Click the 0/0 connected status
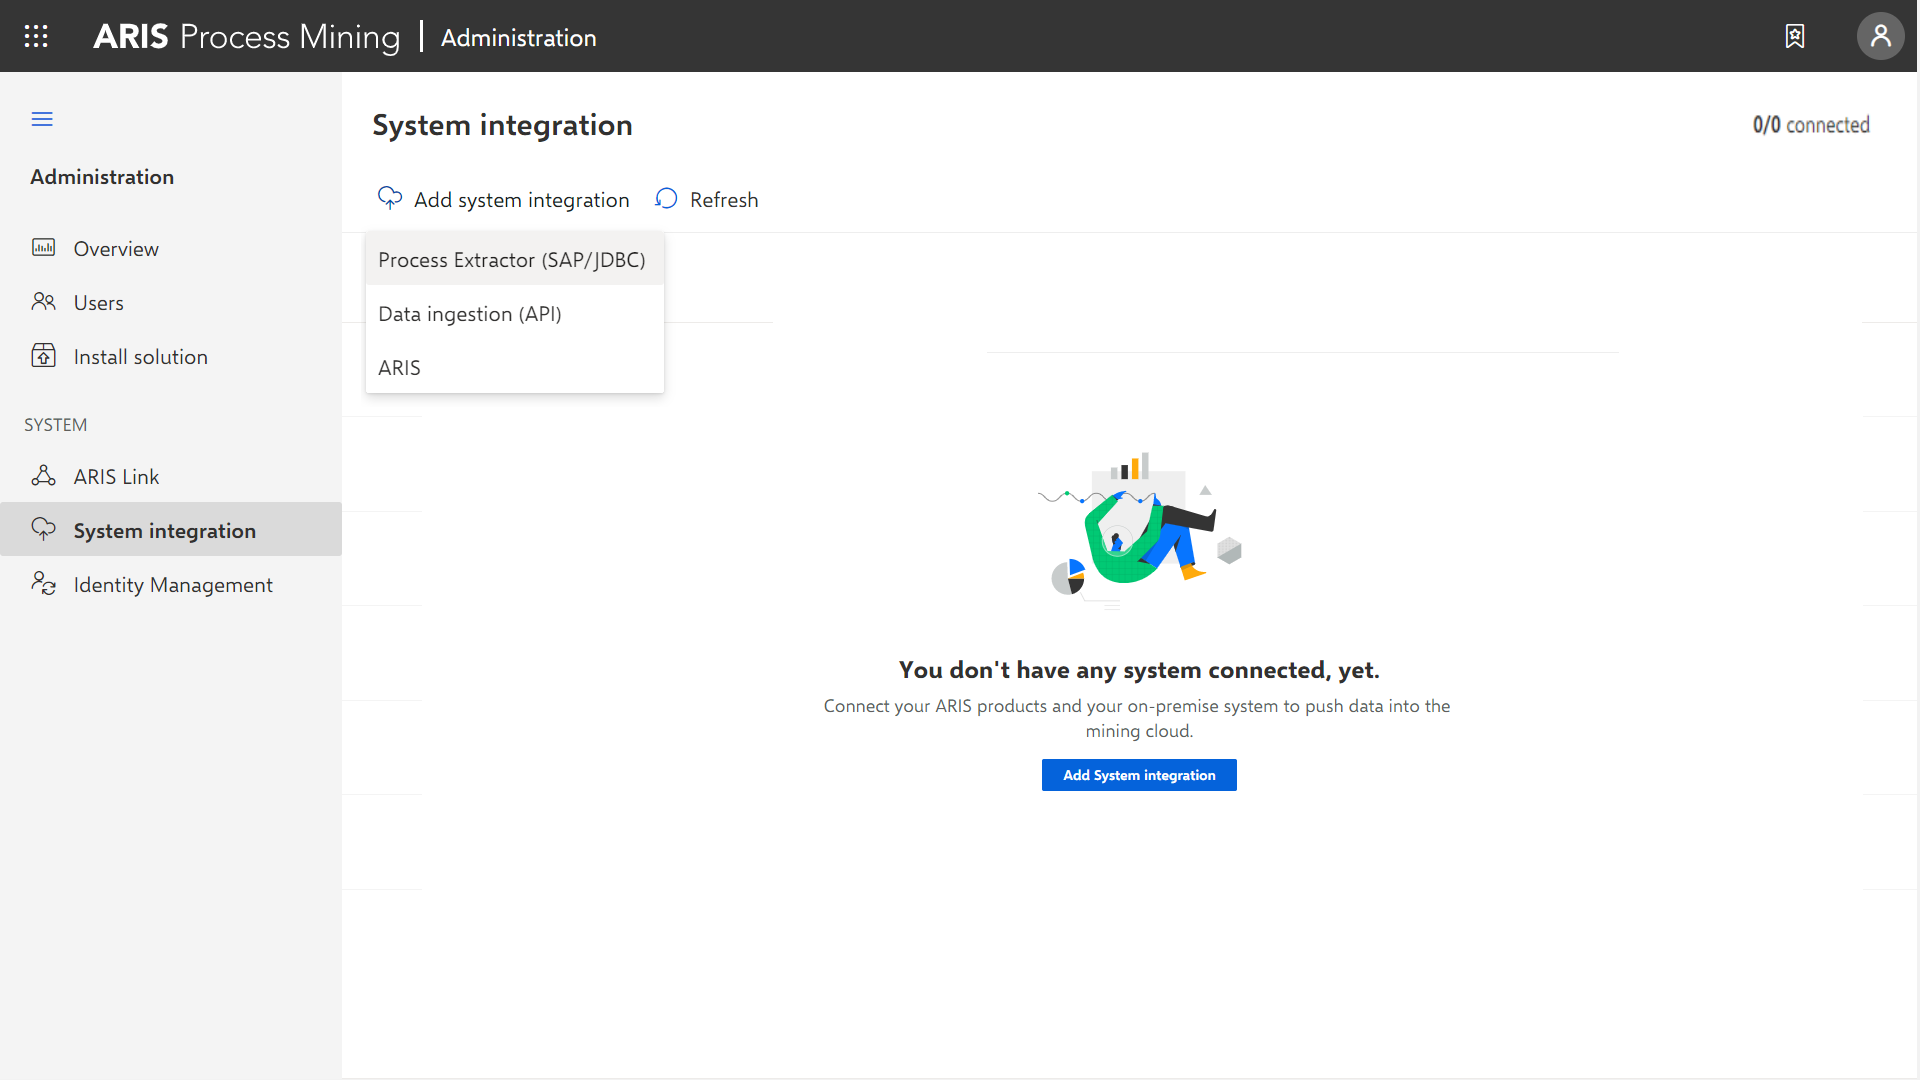The image size is (1920, 1080). point(1811,125)
